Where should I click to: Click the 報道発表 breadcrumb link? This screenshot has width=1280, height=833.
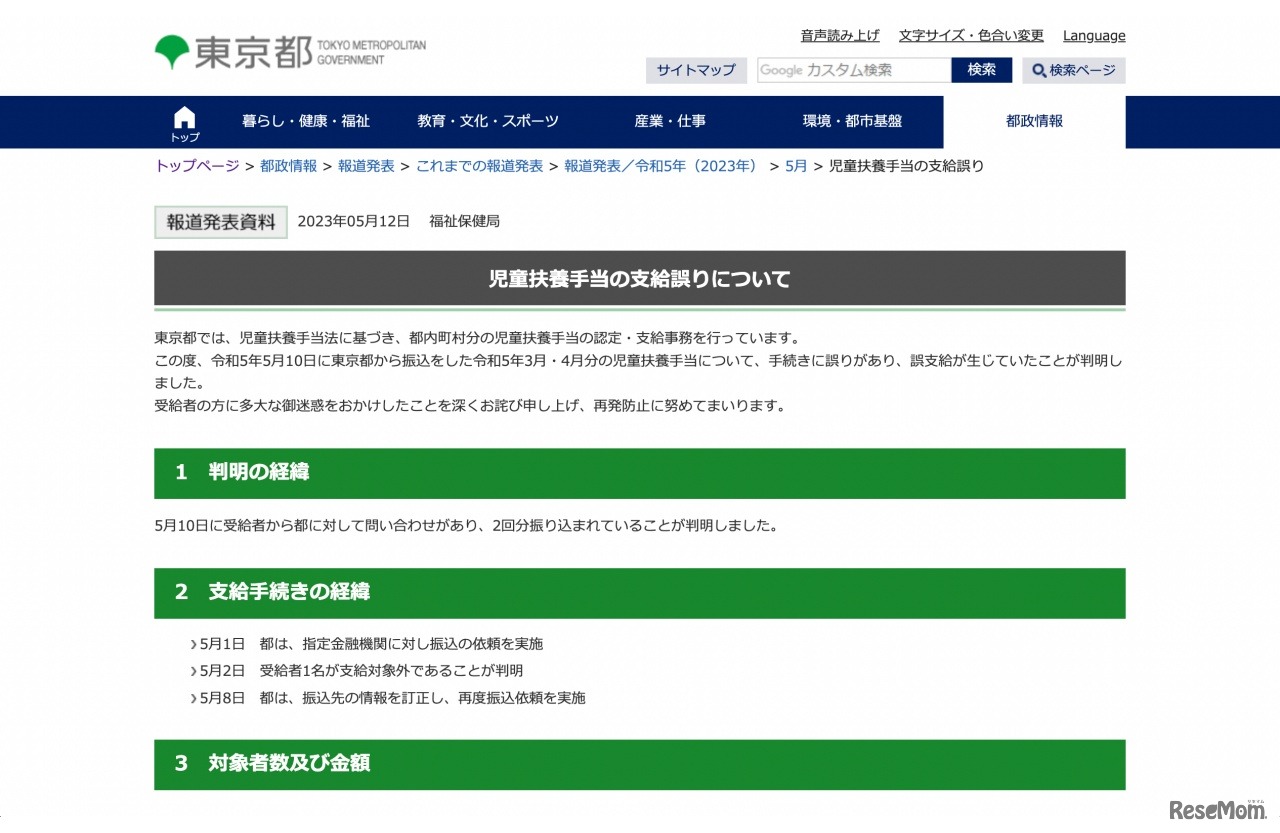(366, 166)
